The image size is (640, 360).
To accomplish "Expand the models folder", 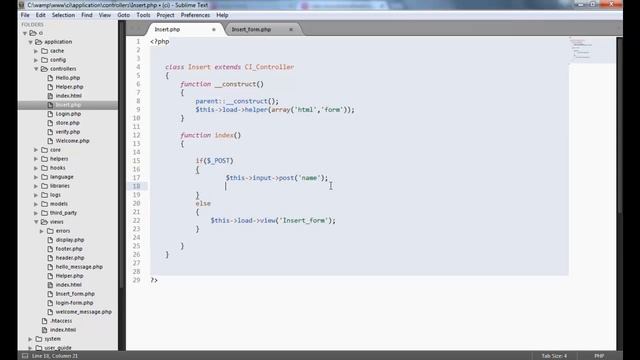I will tap(36, 204).
